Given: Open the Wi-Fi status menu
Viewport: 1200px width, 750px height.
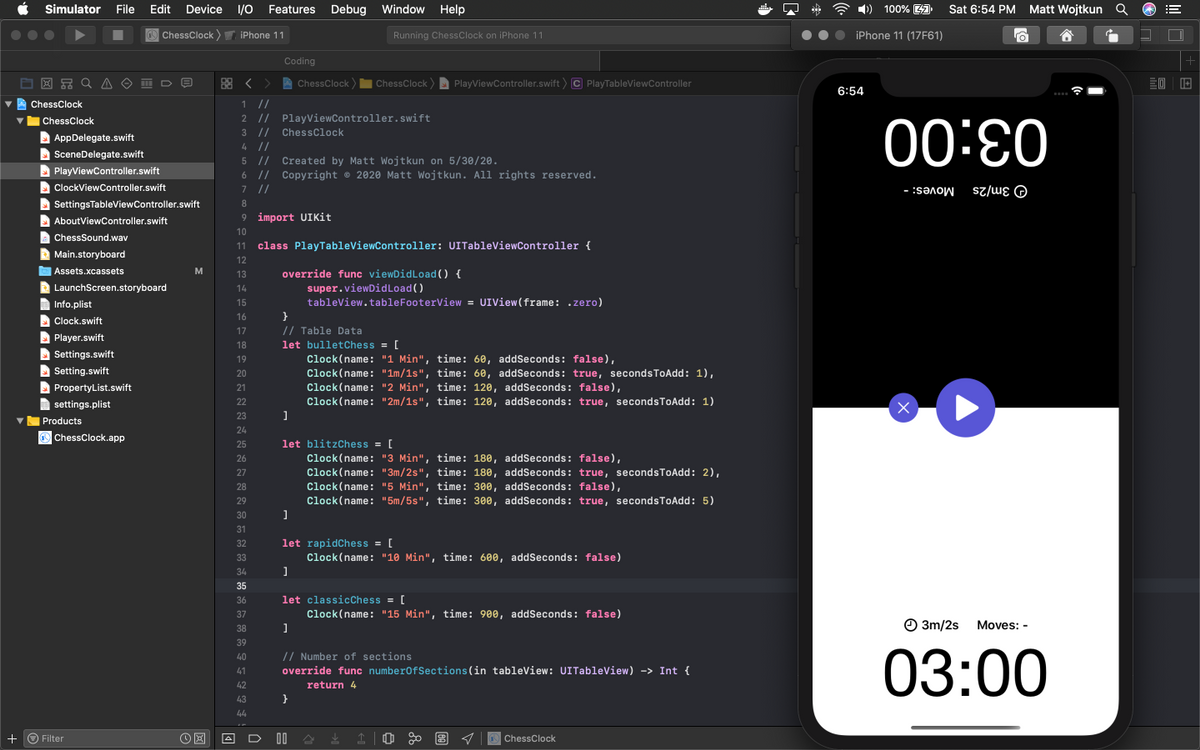Looking at the screenshot, I should coord(841,9).
